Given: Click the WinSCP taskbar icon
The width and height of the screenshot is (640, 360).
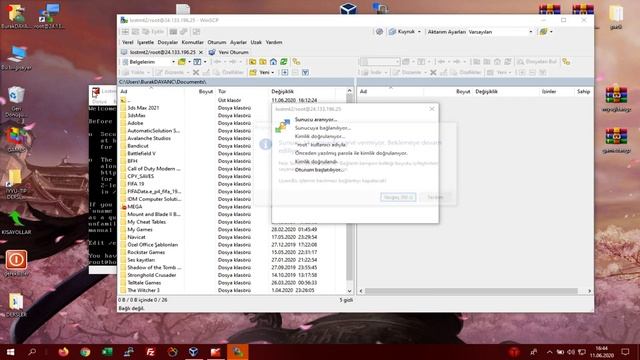Looking at the screenshot, I should click(237, 351).
